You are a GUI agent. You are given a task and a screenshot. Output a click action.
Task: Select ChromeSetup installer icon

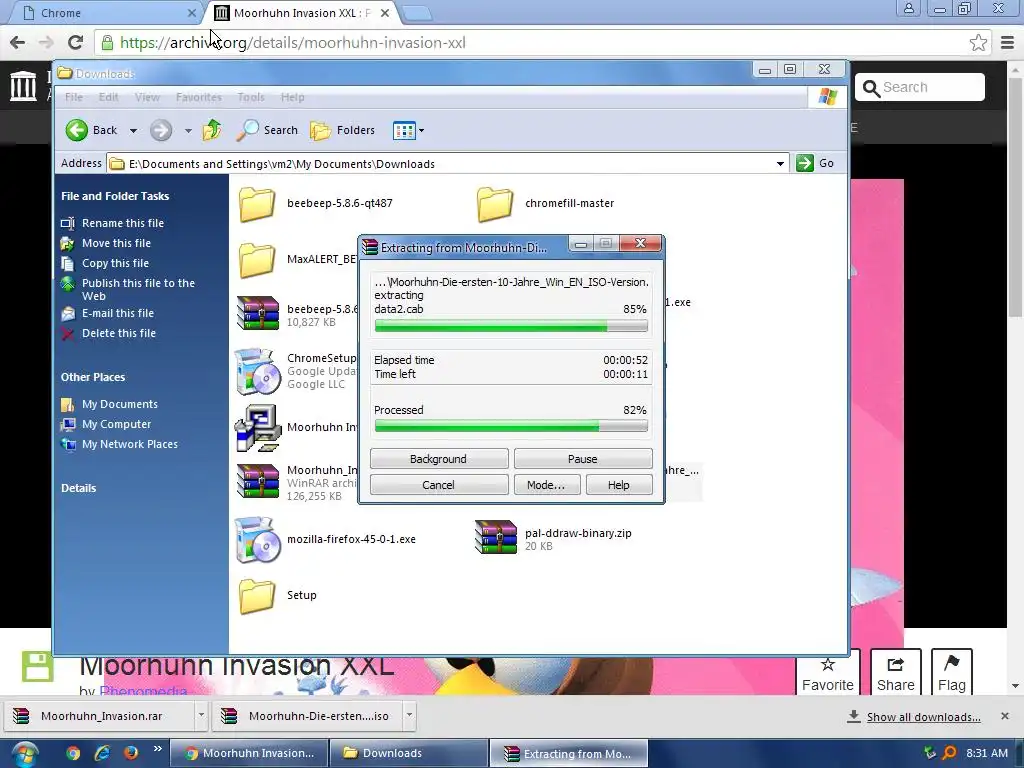257,371
